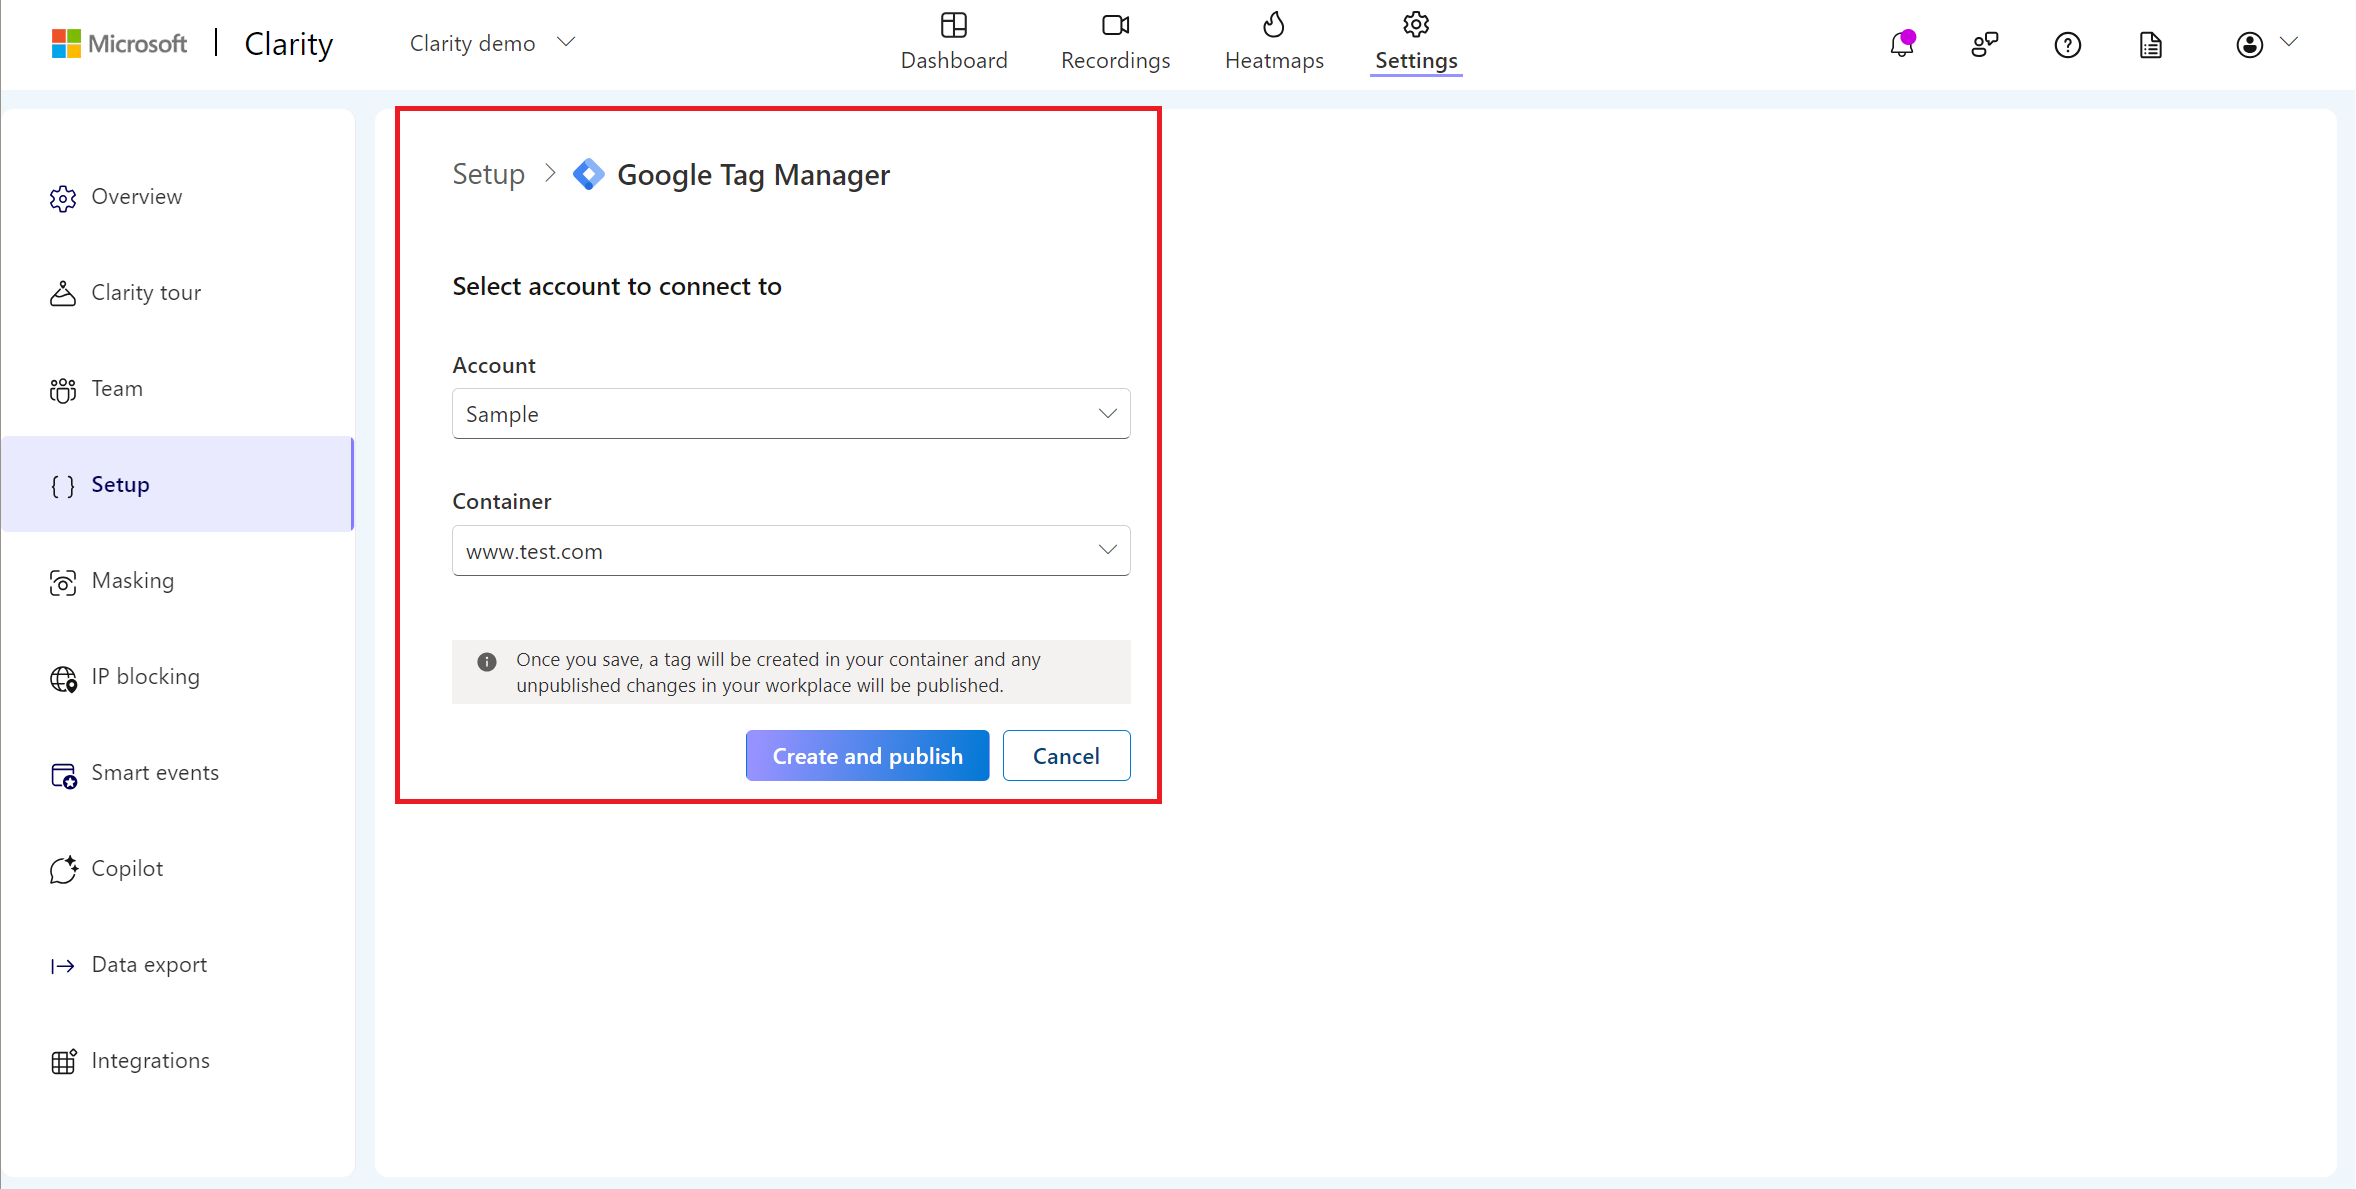Switch to the Heatmaps tab

(1273, 42)
